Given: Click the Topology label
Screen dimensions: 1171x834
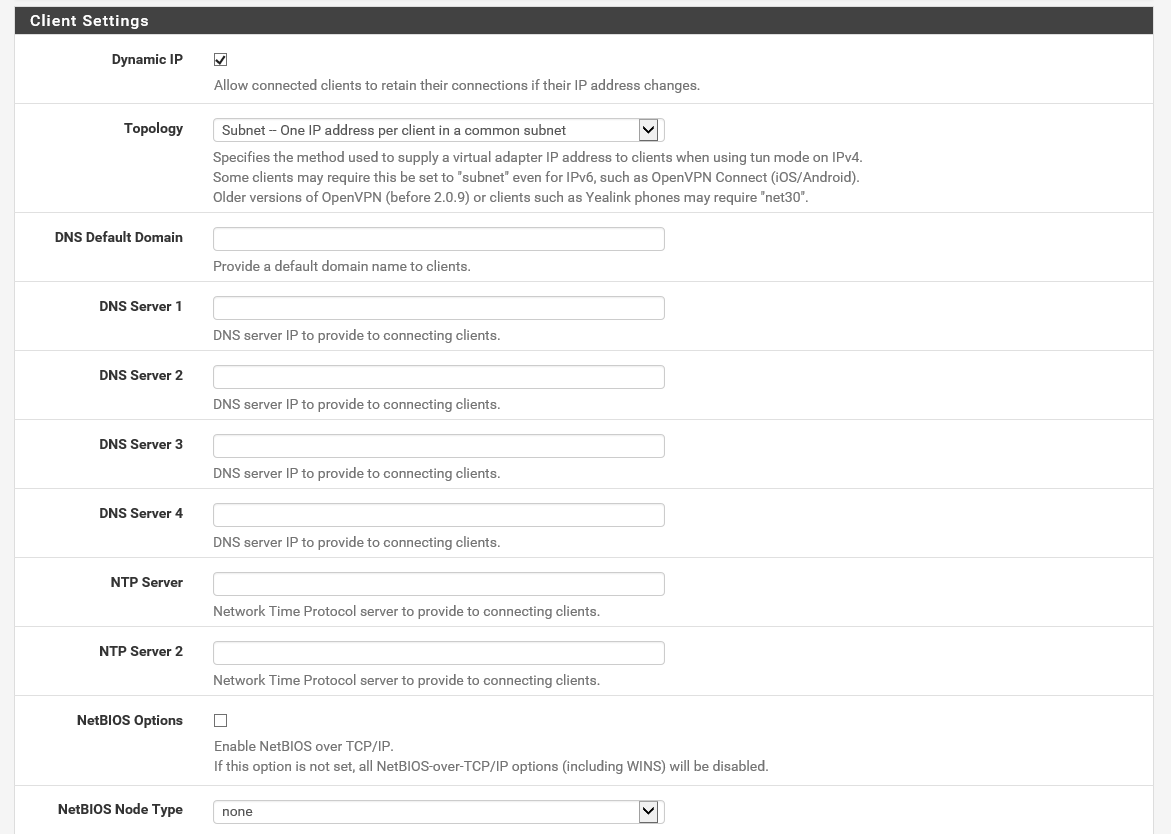Looking at the screenshot, I should (153, 128).
